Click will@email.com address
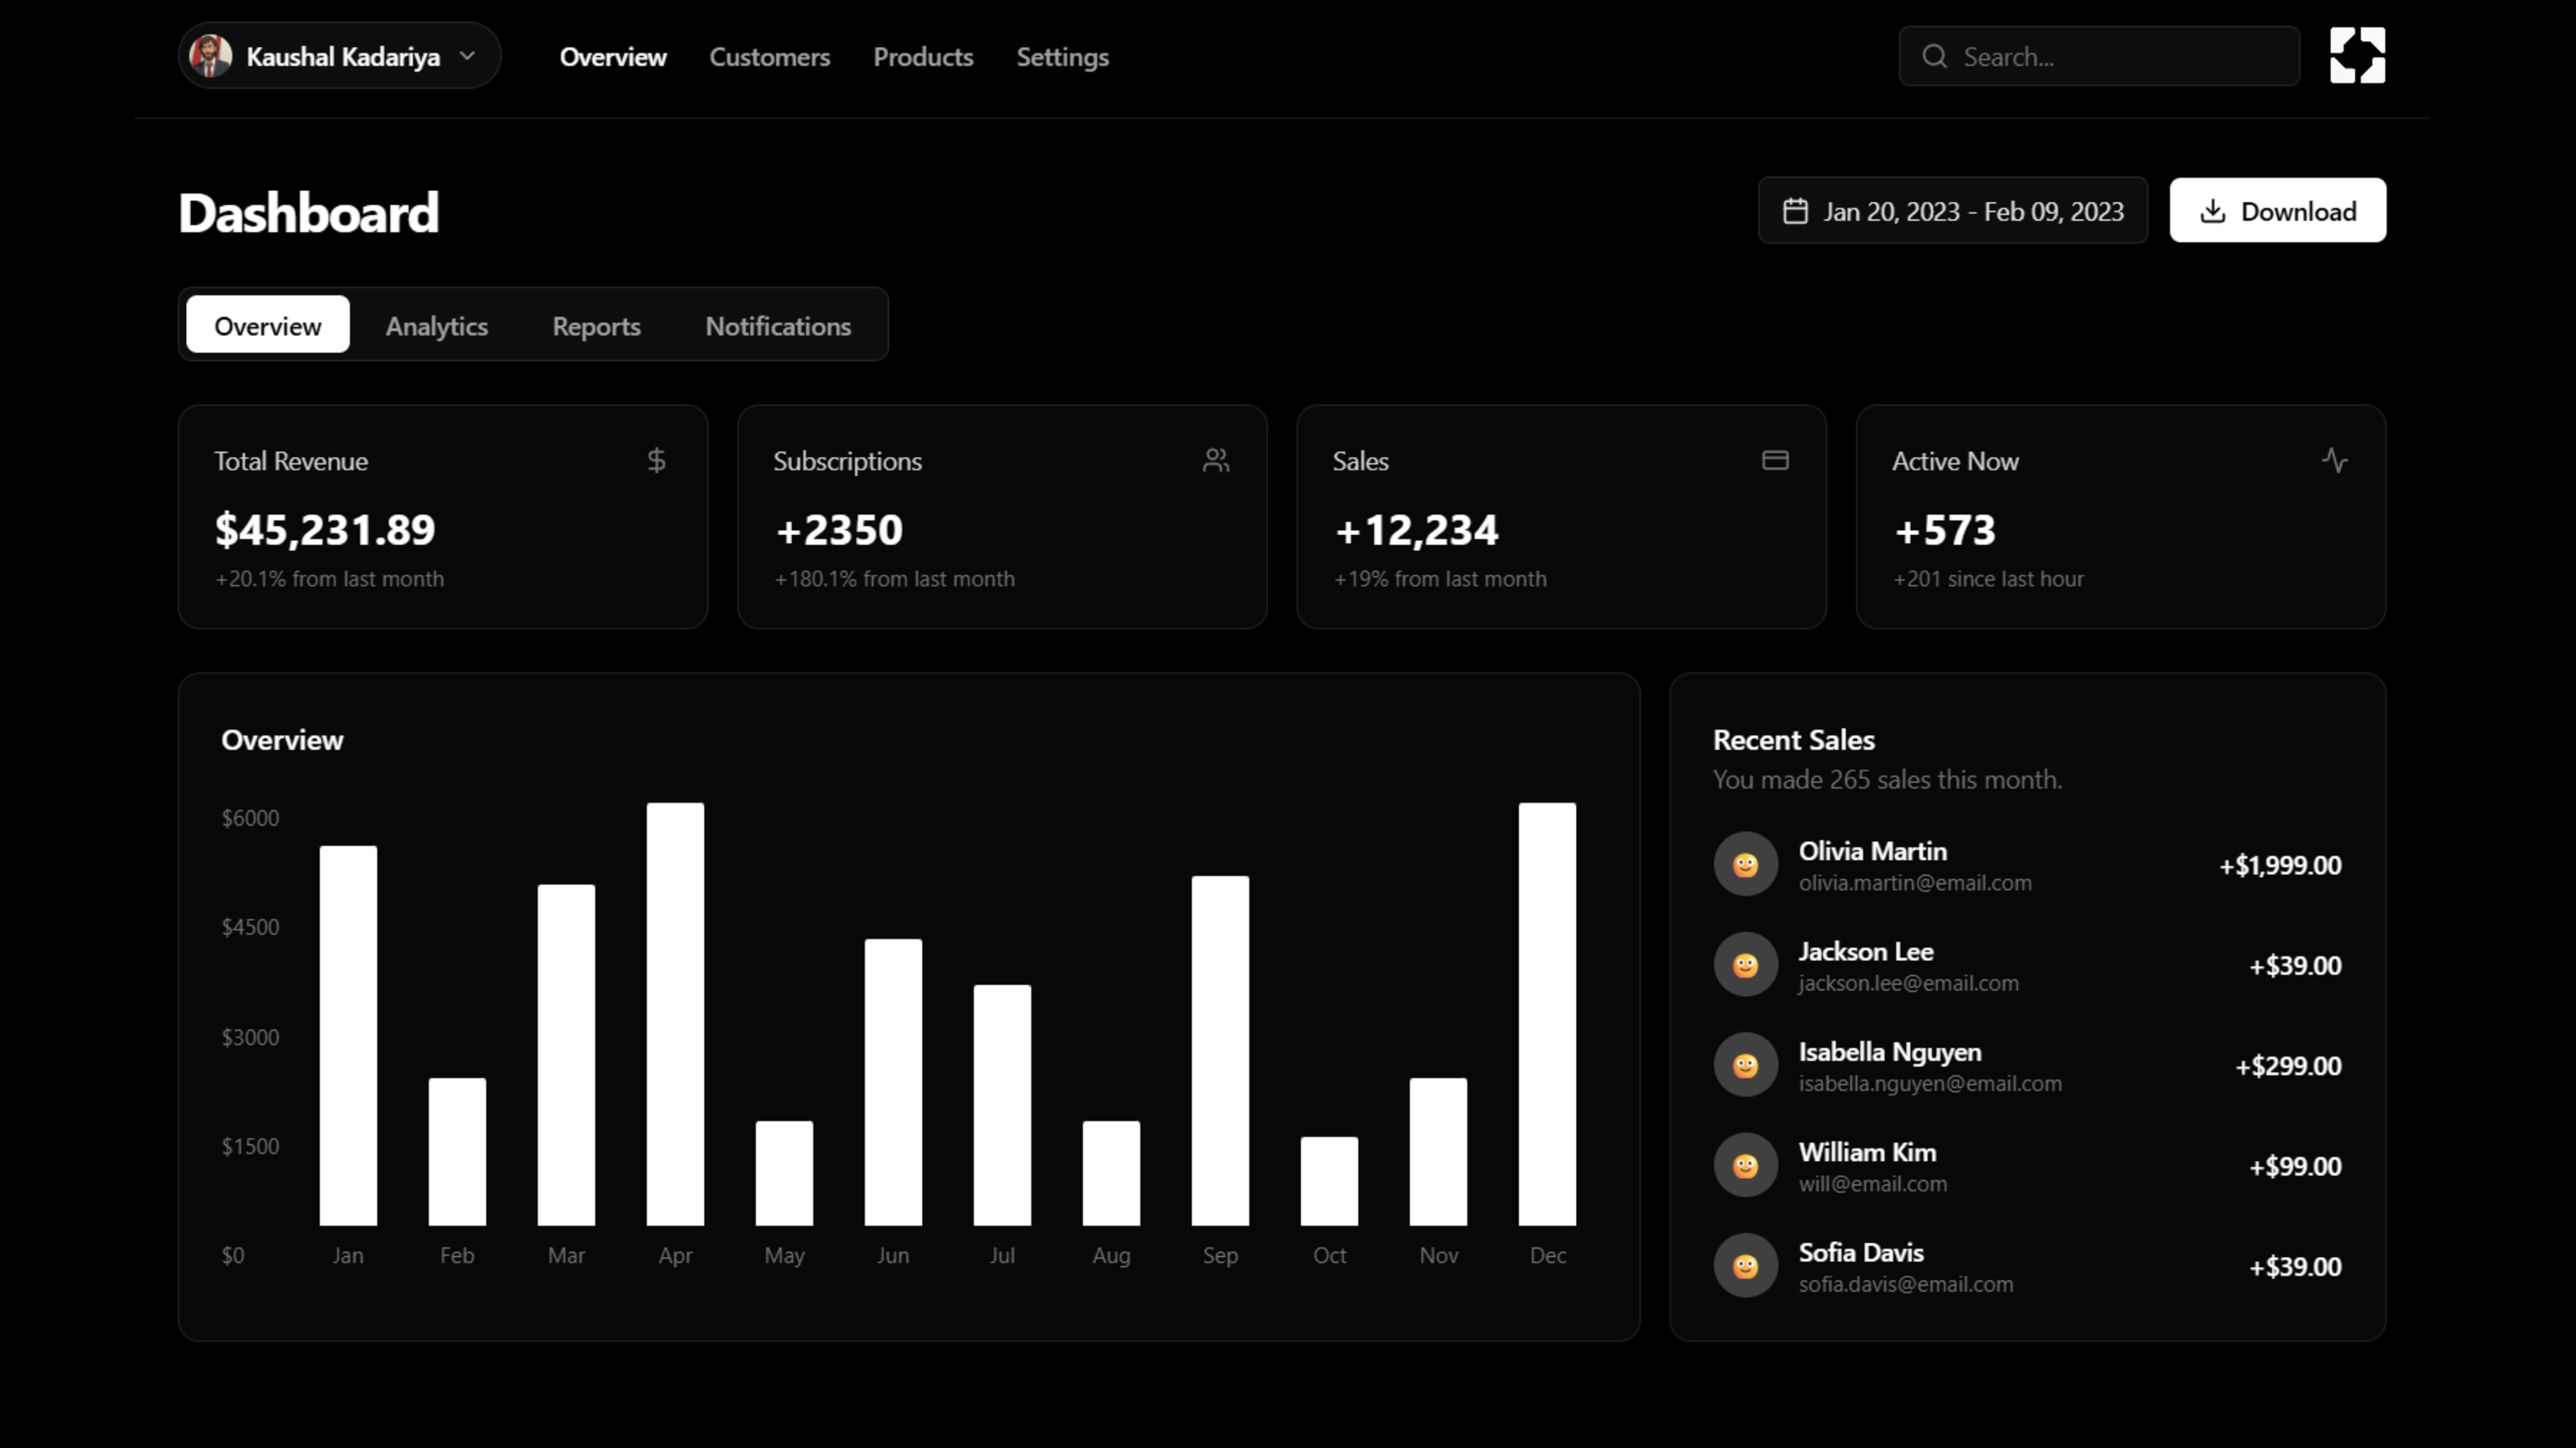Image resolution: width=2576 pixels, height=1448 pixels. (x=1872, y=1184)
